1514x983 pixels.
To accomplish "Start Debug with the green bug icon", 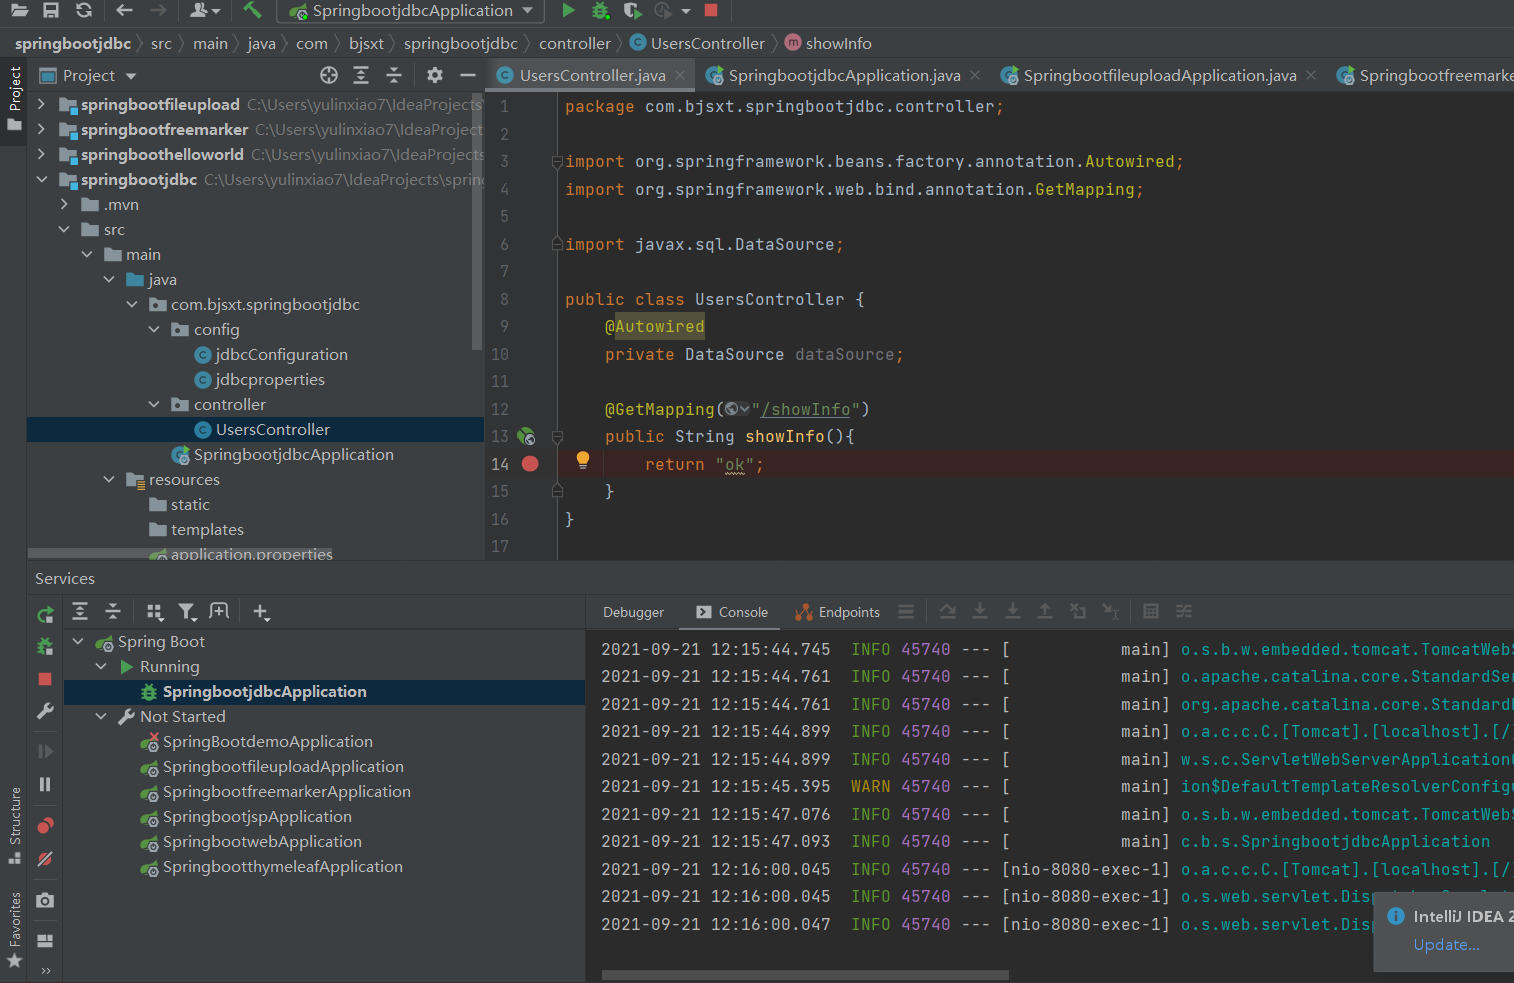I will (600, 10).
